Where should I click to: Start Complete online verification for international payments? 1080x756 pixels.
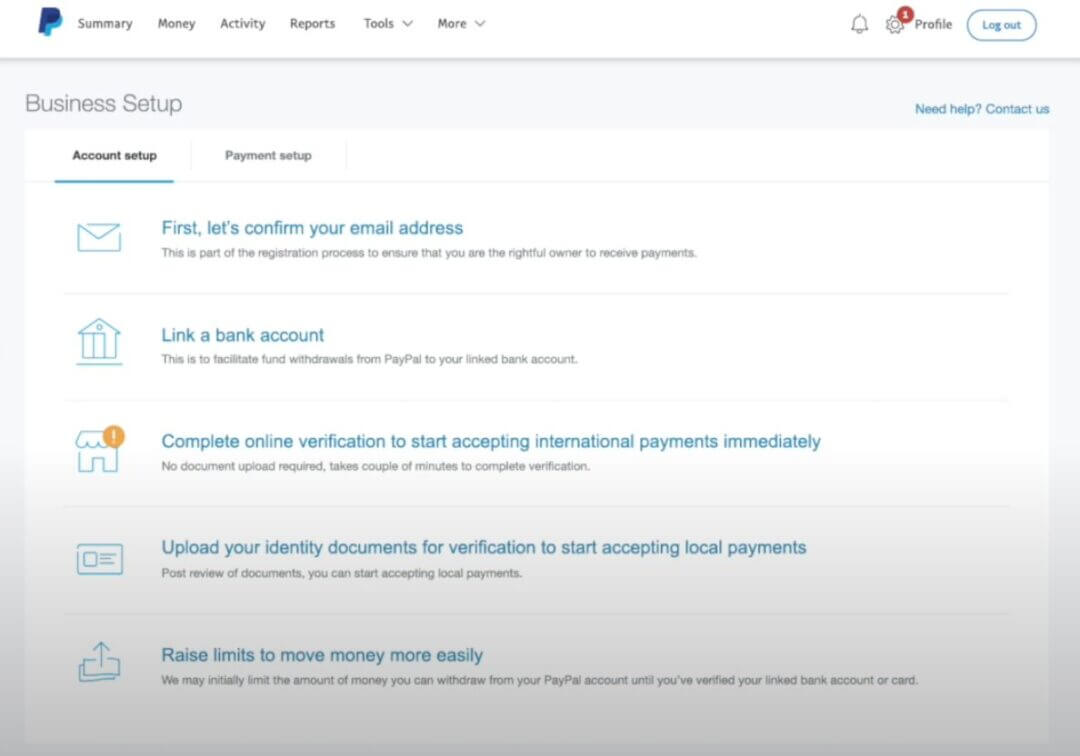pyautogui.click(x=490, y=441)
